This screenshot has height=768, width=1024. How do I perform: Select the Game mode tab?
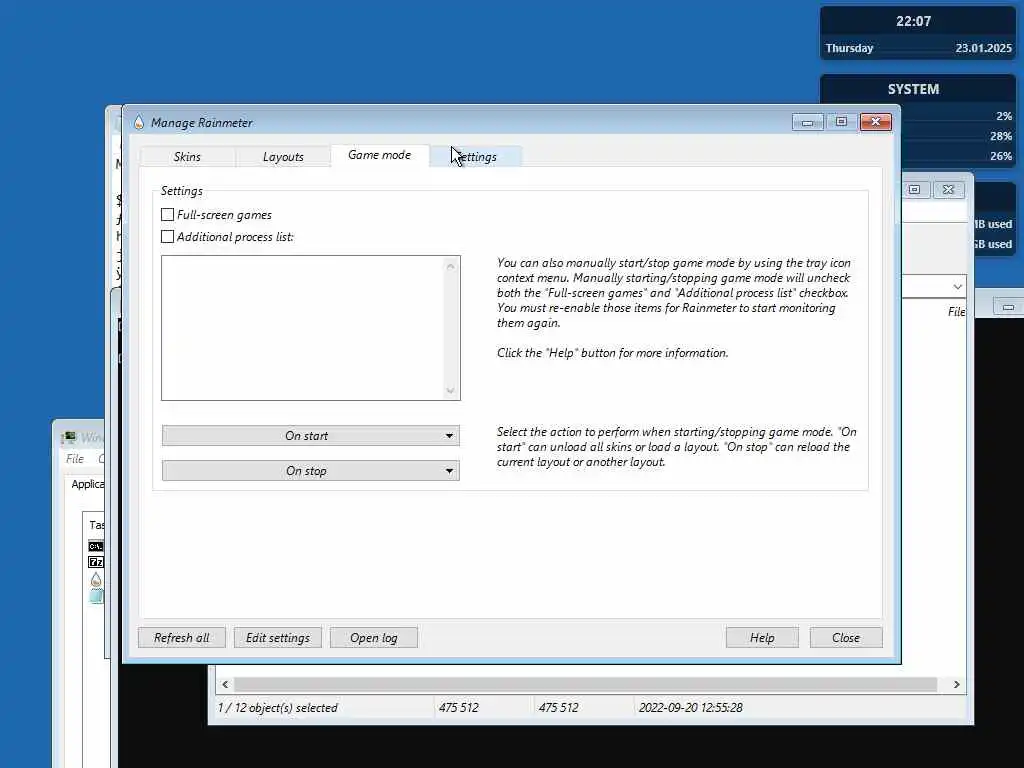tap(379, 155)
